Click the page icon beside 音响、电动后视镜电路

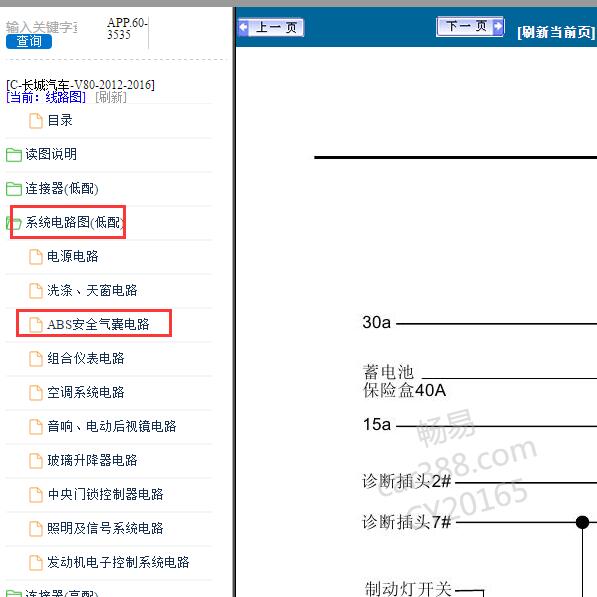click(x=36, y=426)
